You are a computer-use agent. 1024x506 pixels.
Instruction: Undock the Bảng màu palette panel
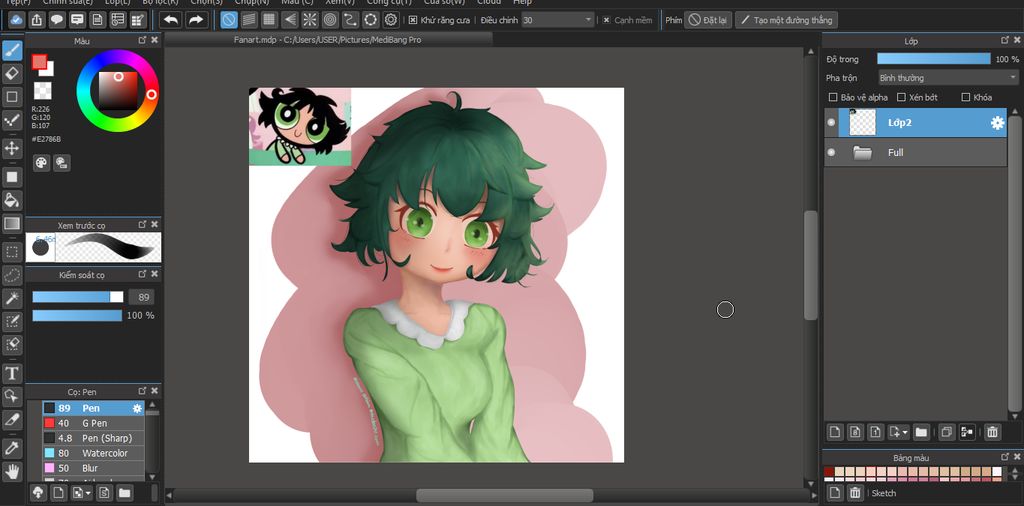click(1005, 457)
